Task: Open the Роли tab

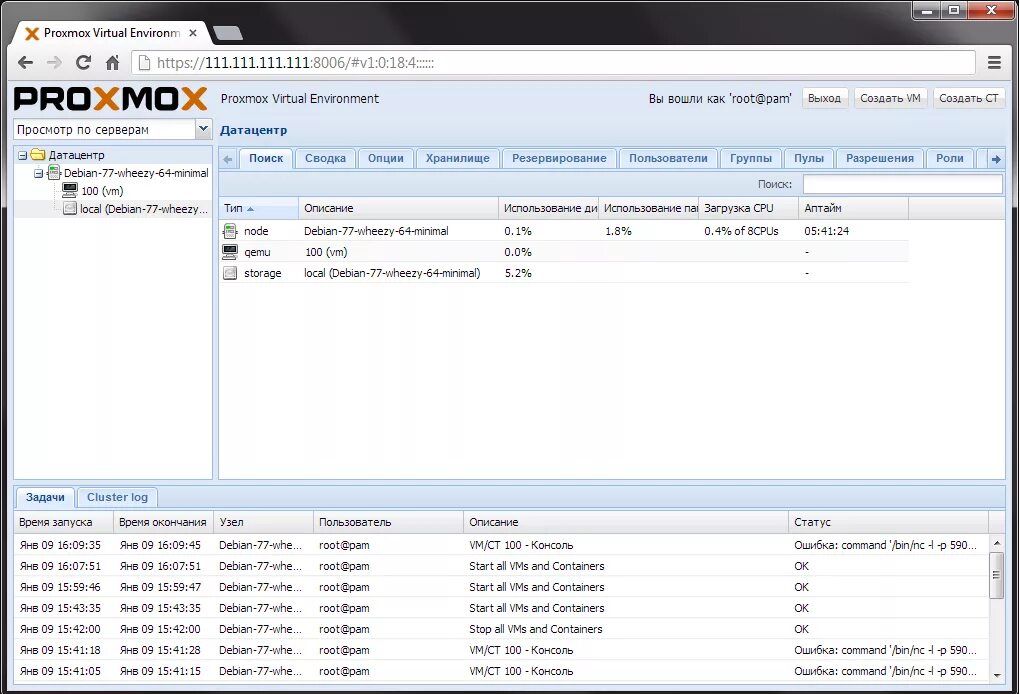Action: pos(950,158)
